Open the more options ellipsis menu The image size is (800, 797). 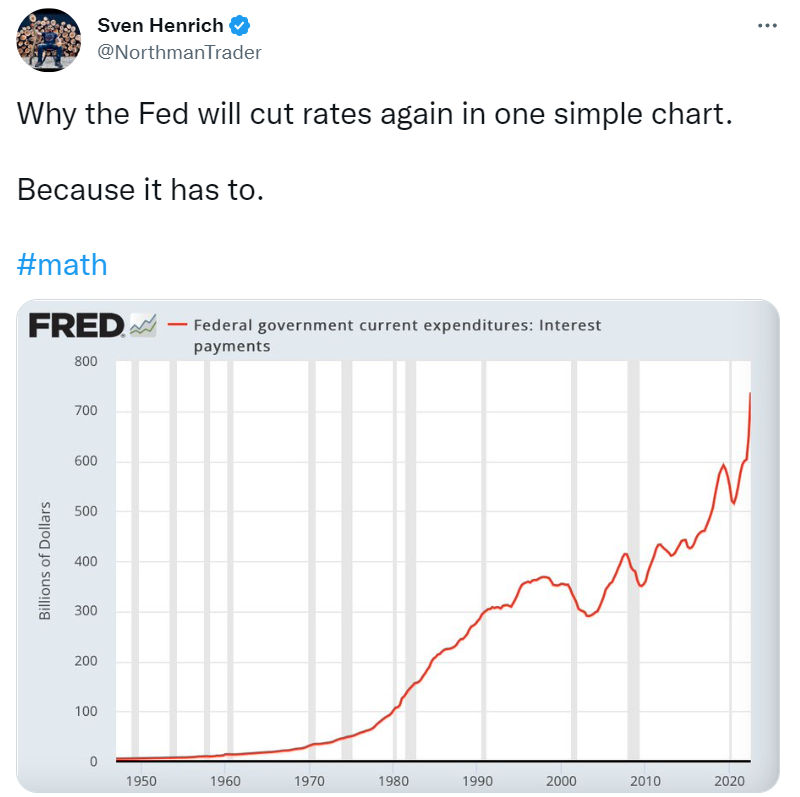coord(767,25)
